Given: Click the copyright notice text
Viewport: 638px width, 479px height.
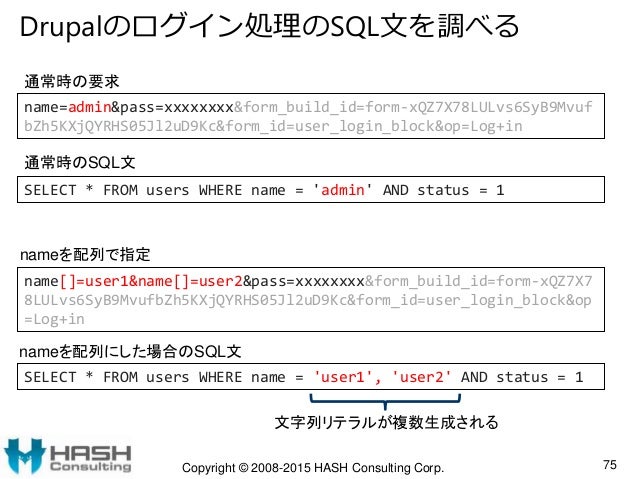Looking at the screenshot, I should coord(313,468).
